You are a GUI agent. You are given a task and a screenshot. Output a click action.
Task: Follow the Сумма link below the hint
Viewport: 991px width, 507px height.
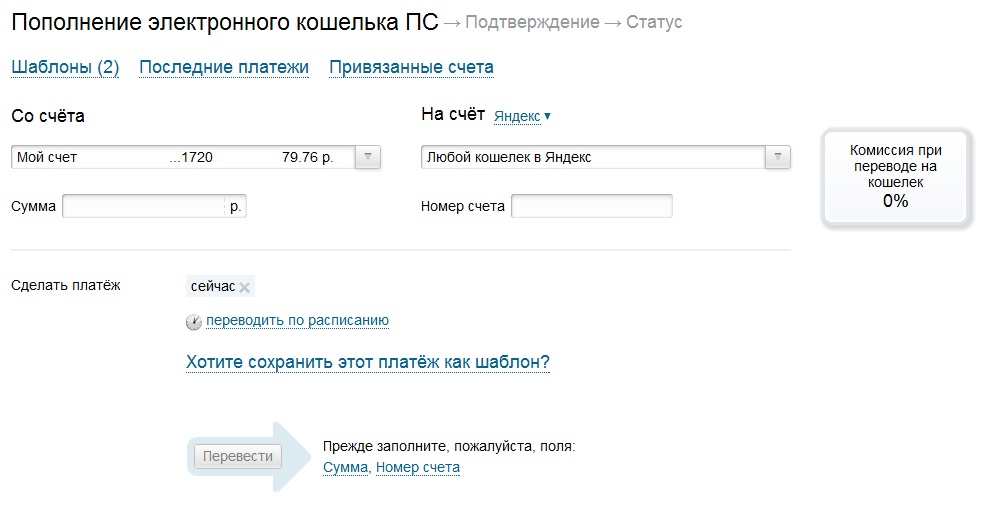(345, 468)
